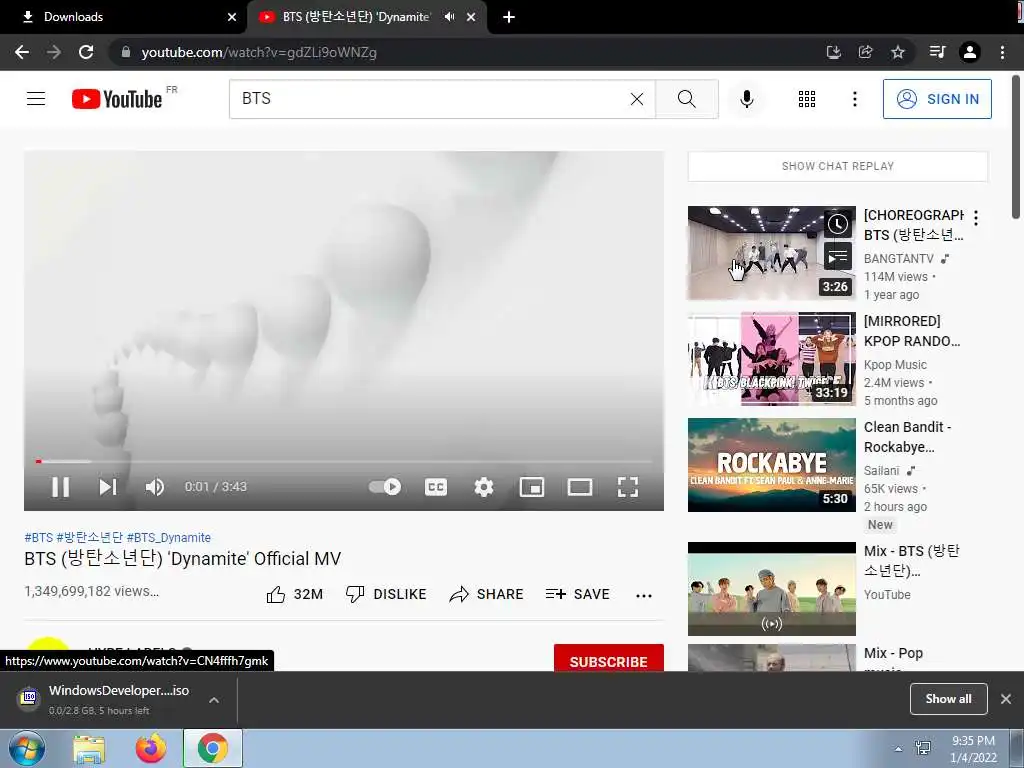
Task: Go to YouTube home via logo
Action: [x=117, y=99]
